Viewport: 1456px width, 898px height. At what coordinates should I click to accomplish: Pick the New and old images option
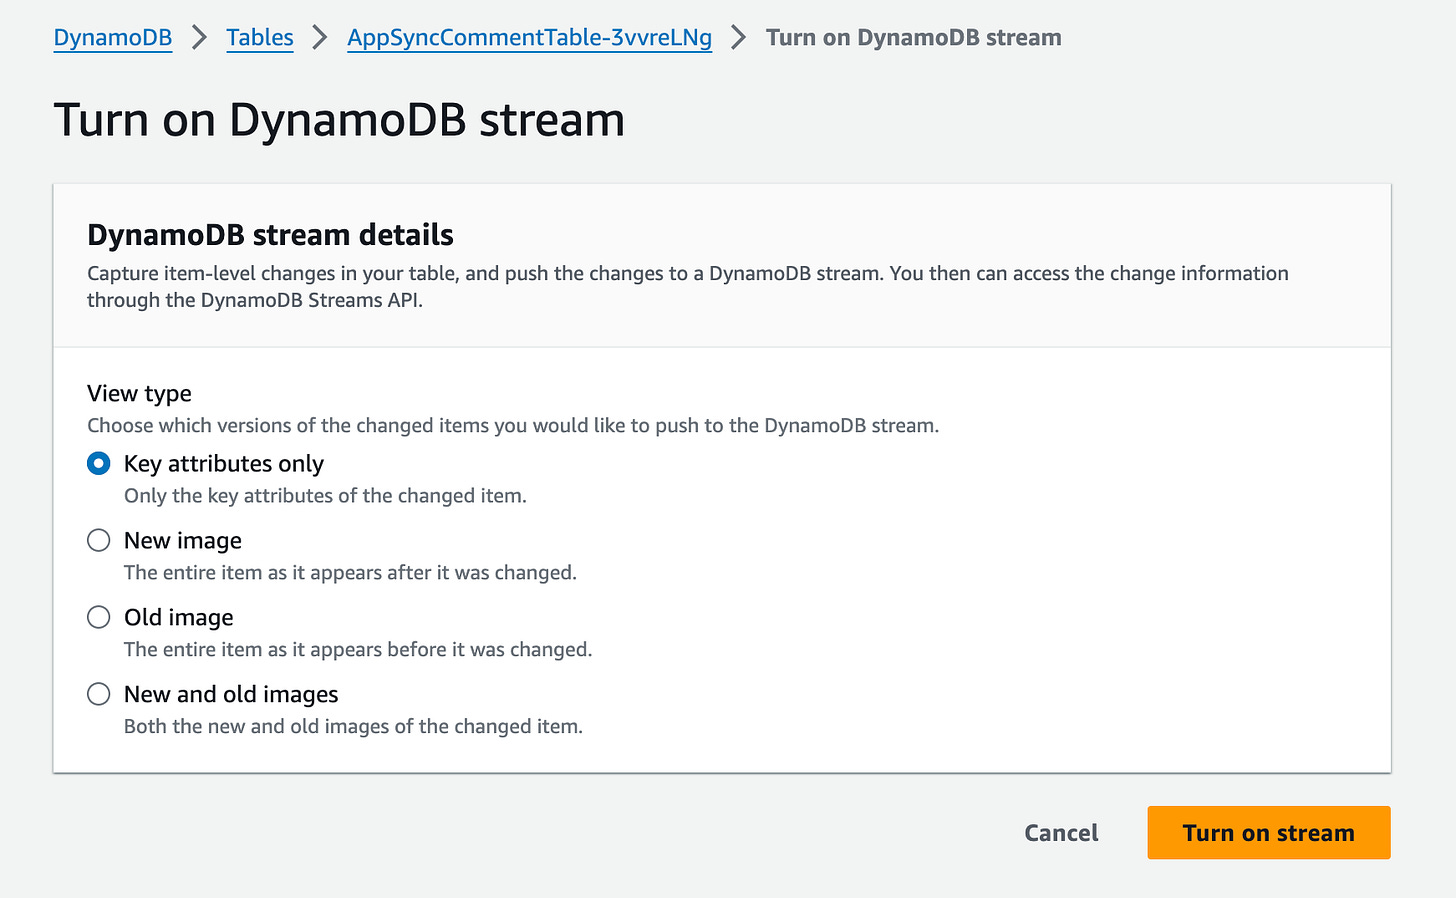click(x=98, y=694)
